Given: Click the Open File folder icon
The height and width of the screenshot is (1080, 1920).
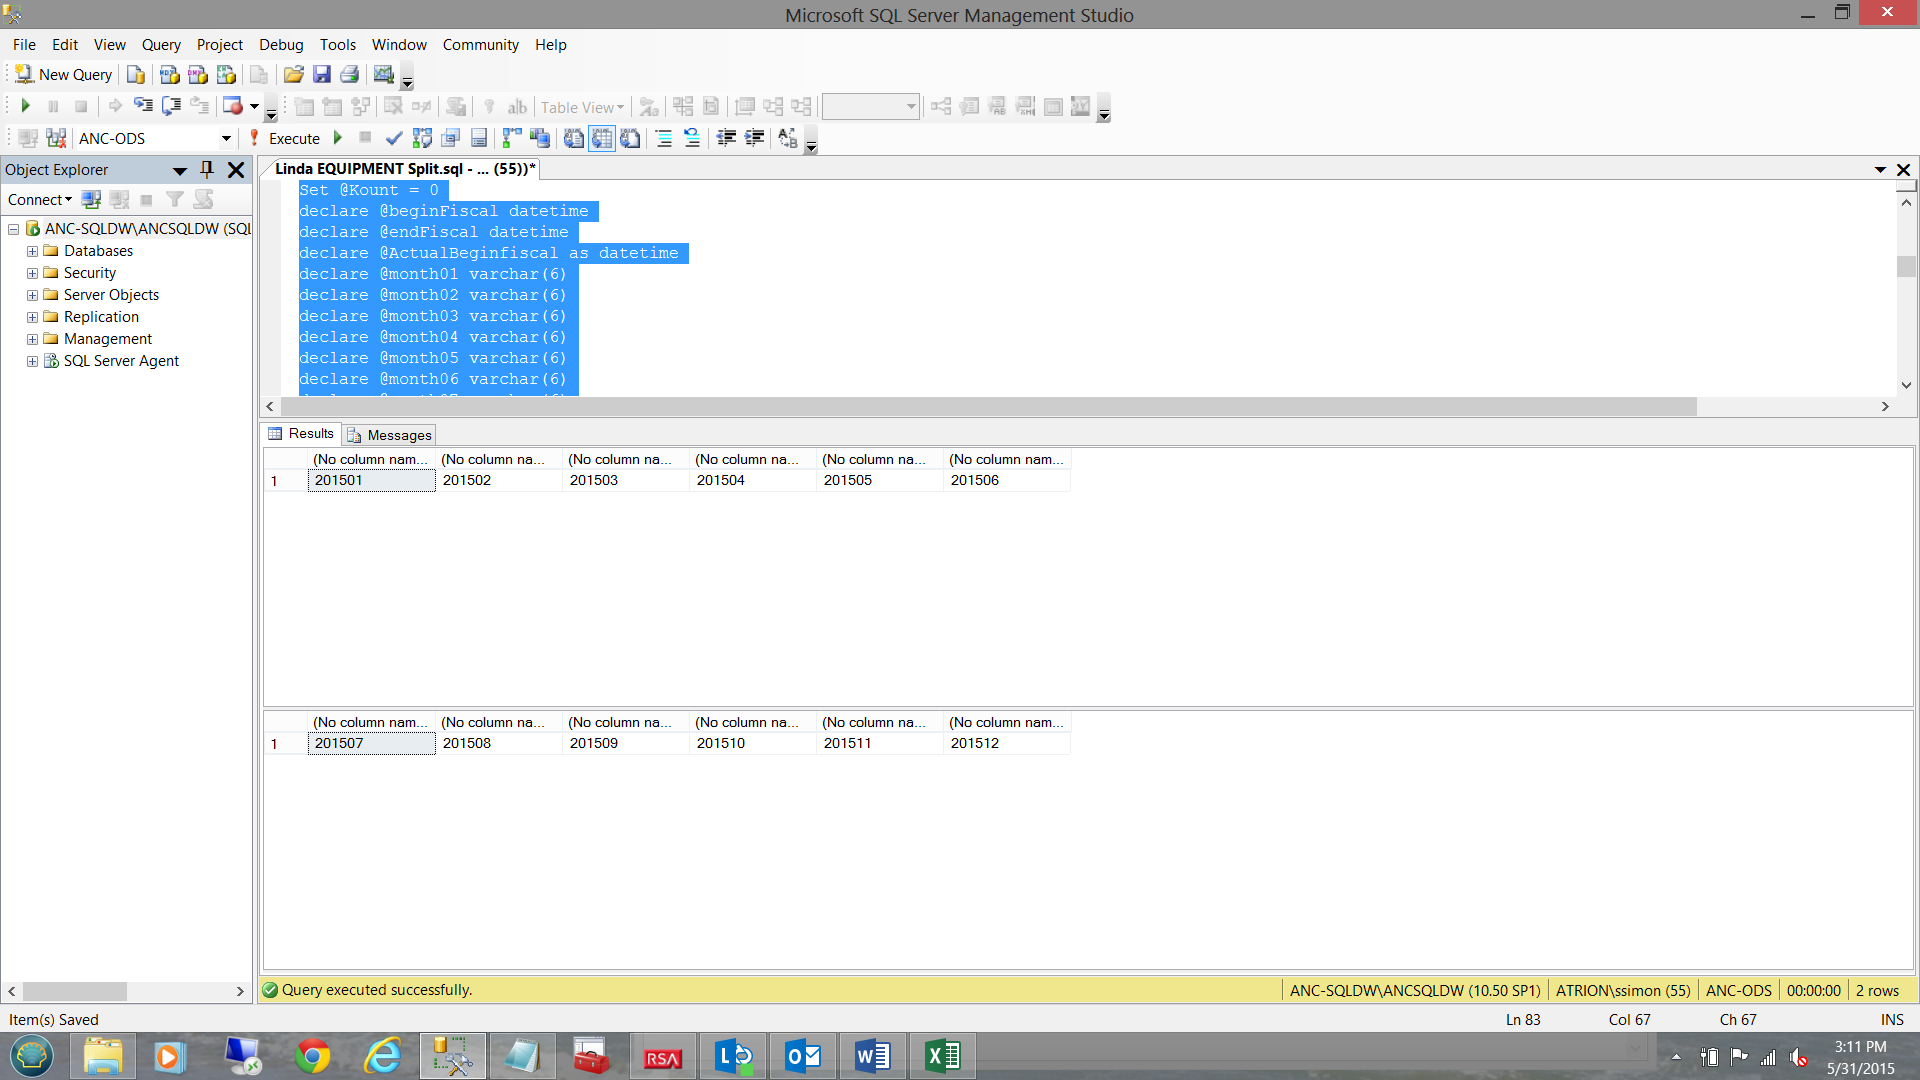Looking at the screenshot, I should [x=293, y=75].
